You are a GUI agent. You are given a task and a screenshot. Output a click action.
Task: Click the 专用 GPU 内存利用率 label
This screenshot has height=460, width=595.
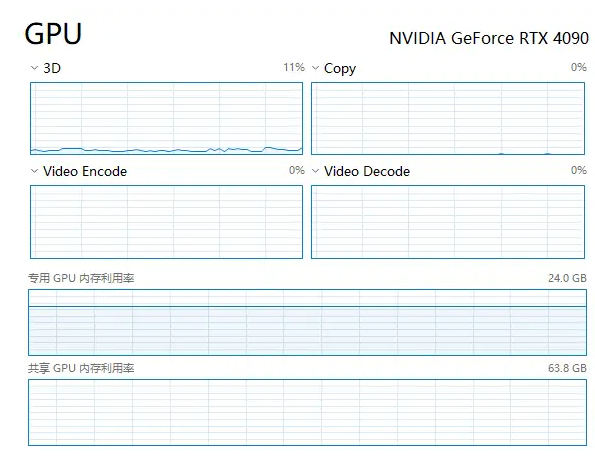click(81, 278)
